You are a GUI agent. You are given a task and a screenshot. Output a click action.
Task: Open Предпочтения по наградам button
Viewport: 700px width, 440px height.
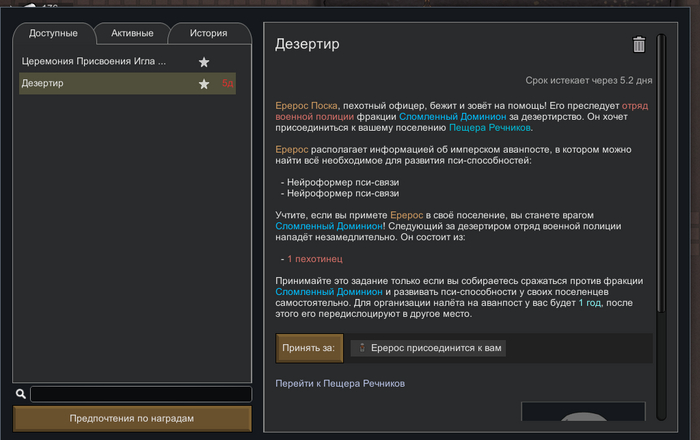131,418
